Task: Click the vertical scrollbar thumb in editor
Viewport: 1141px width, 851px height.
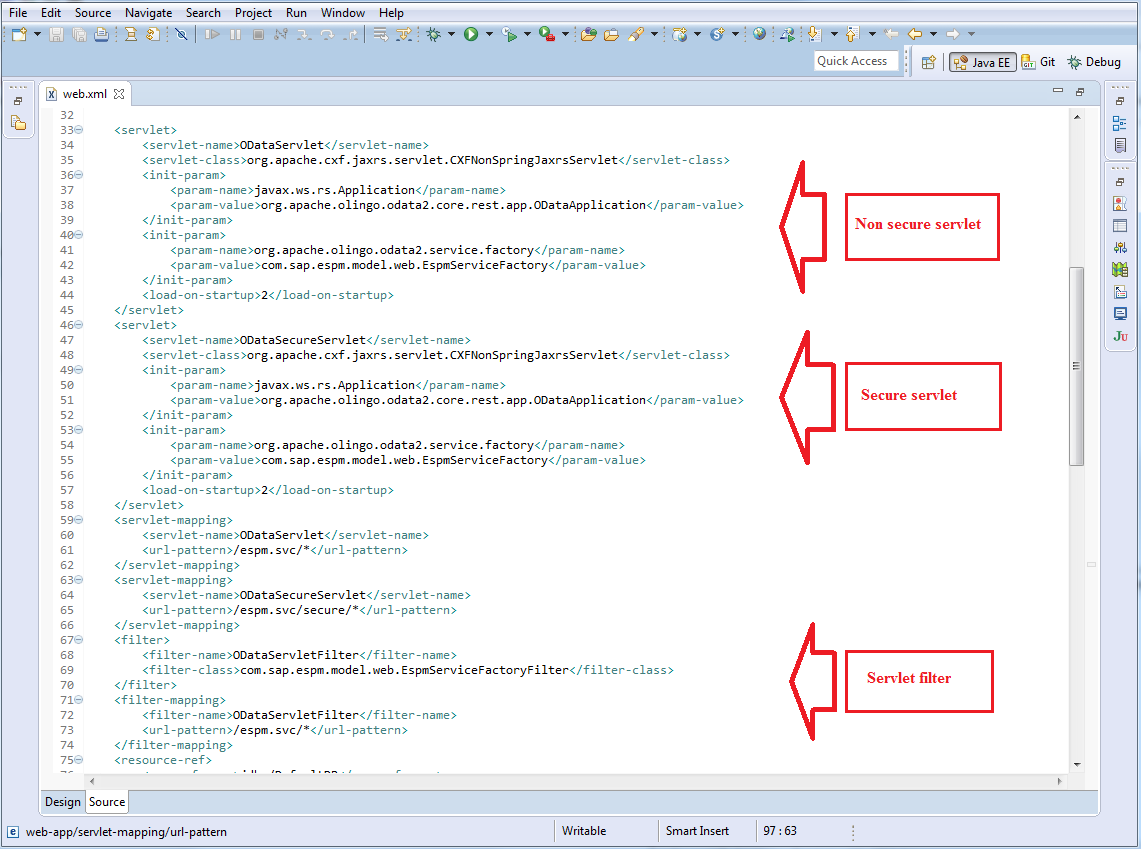Action: click(1077, 366)
